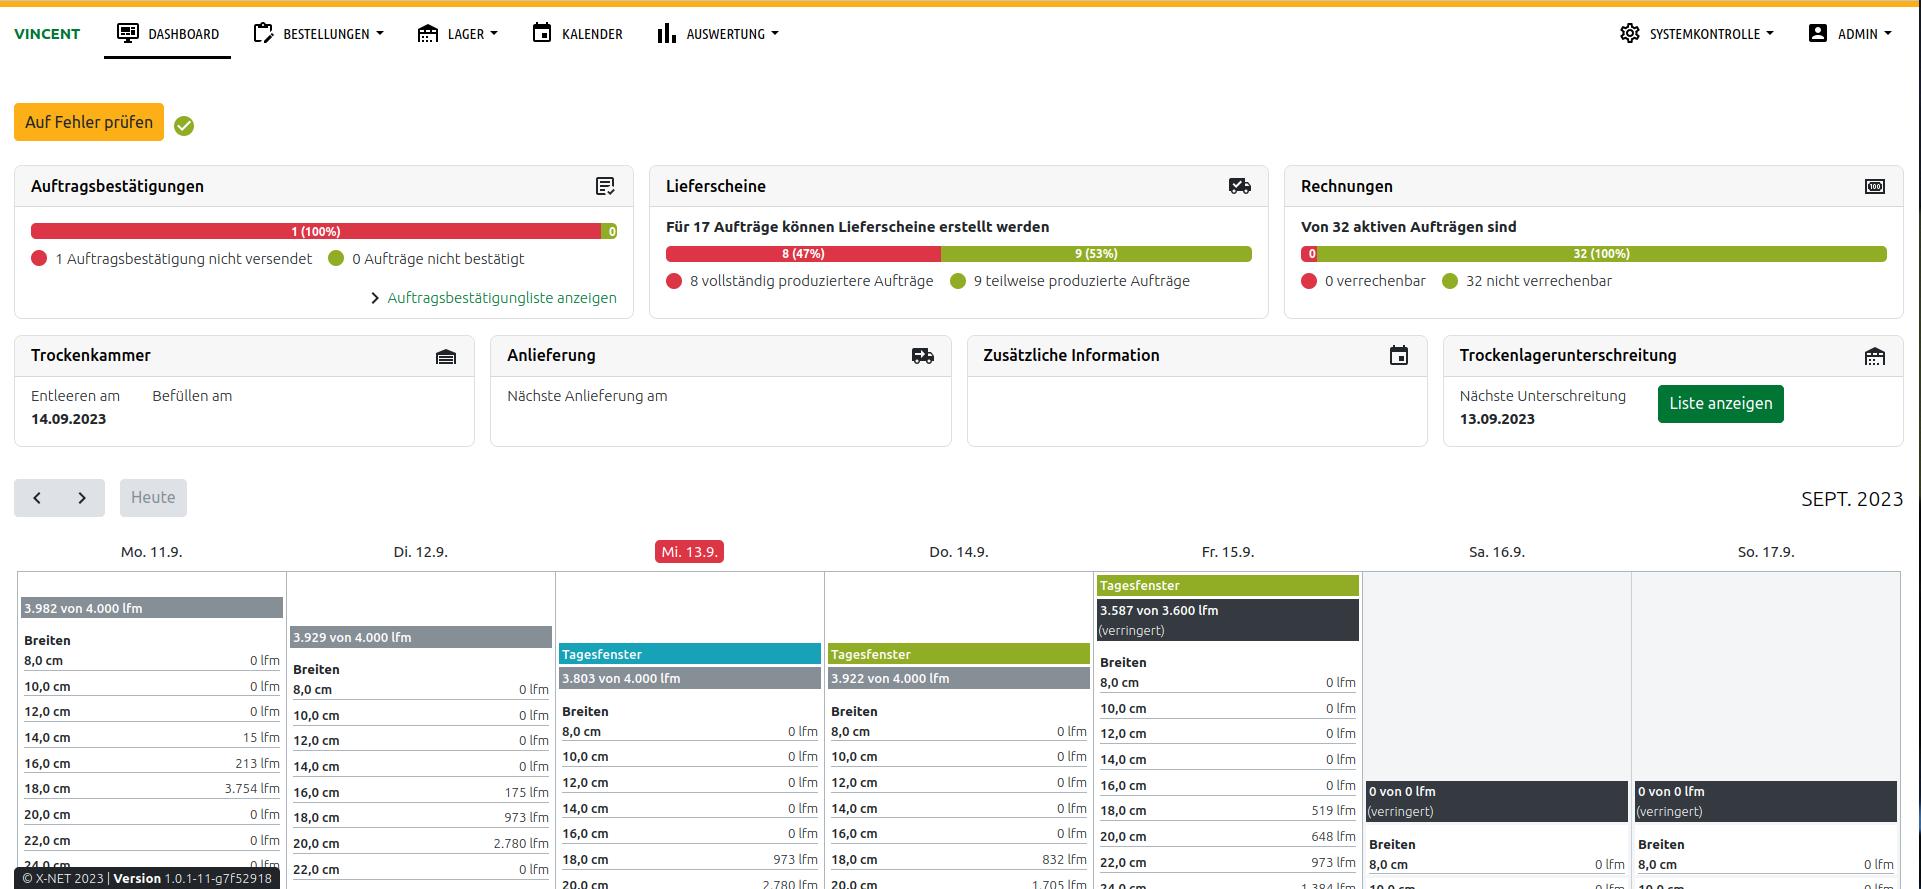Click the Auftragsbestätigungen checklist icon
Image resolution: width=1921 pixels, height=889 pixels.
pyautogui.click(x=605, y=186)
